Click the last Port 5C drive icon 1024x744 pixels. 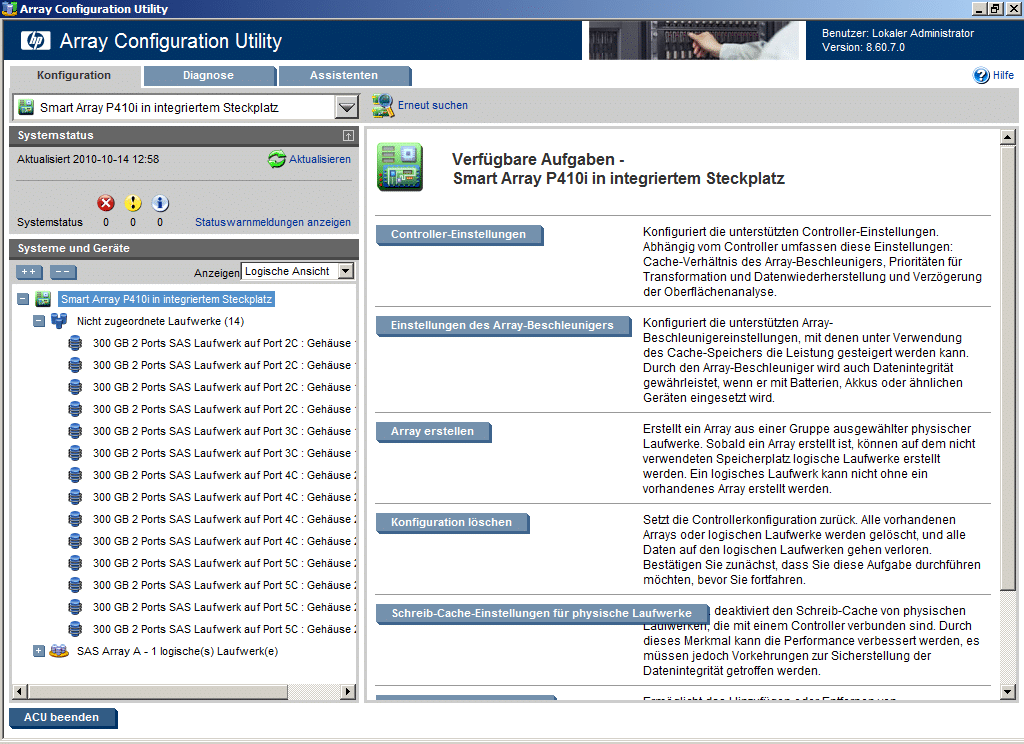[x=75, y=629]
